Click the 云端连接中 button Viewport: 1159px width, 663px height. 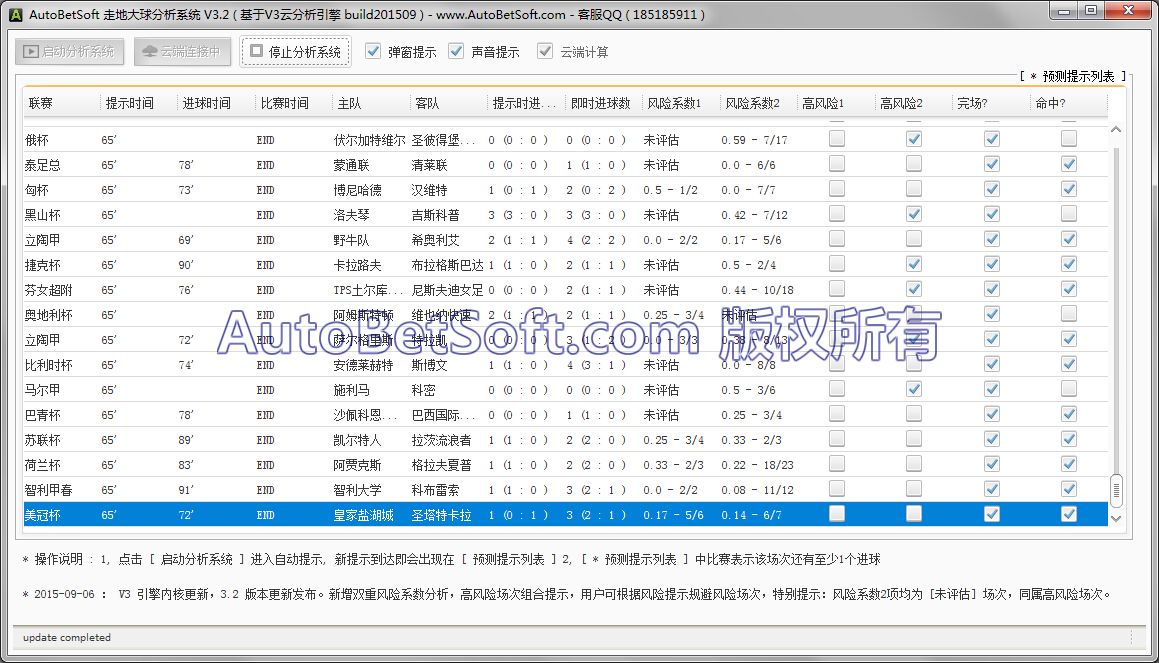(x=183, y=52)
